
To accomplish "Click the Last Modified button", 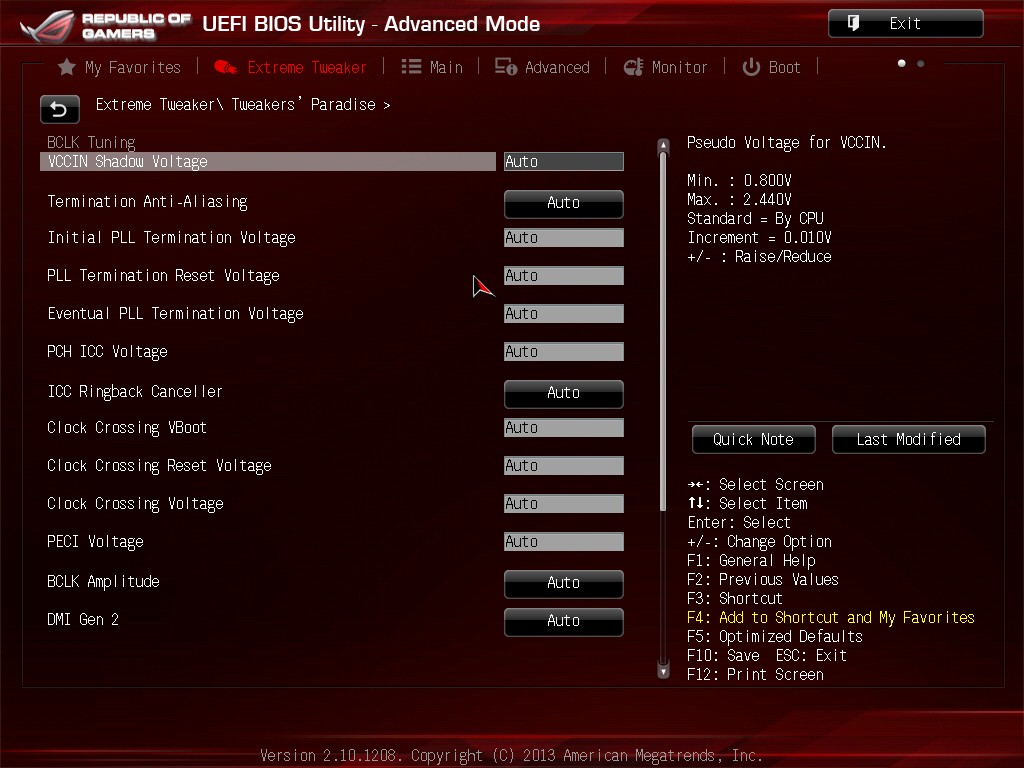I will [908, 440].
